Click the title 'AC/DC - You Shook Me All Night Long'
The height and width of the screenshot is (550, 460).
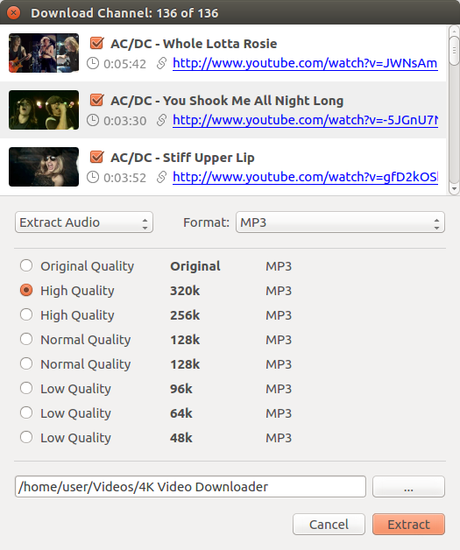(x=227, y=101)
